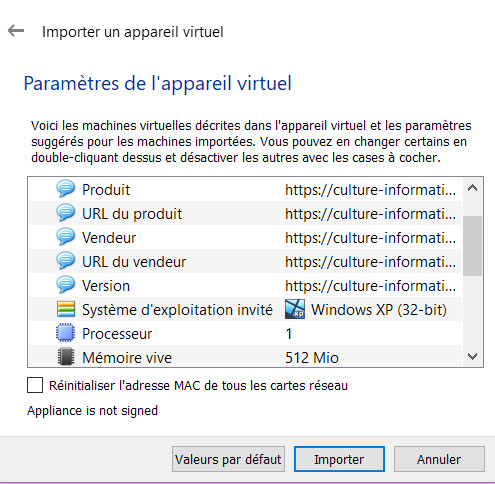The width and height of the screenshot is (495, 484).
Task: Click the Annuler button
Action: coord(439,459)
